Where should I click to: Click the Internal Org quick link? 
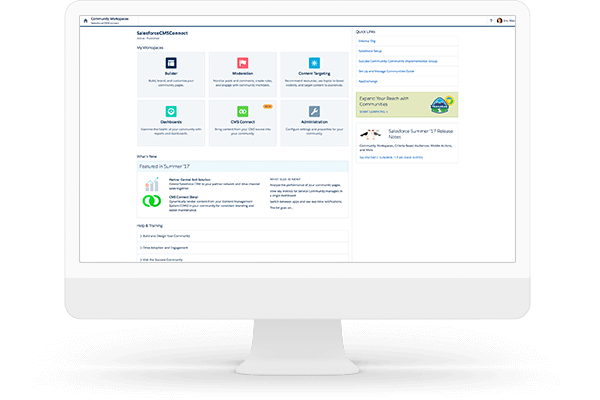coord(367,41)
